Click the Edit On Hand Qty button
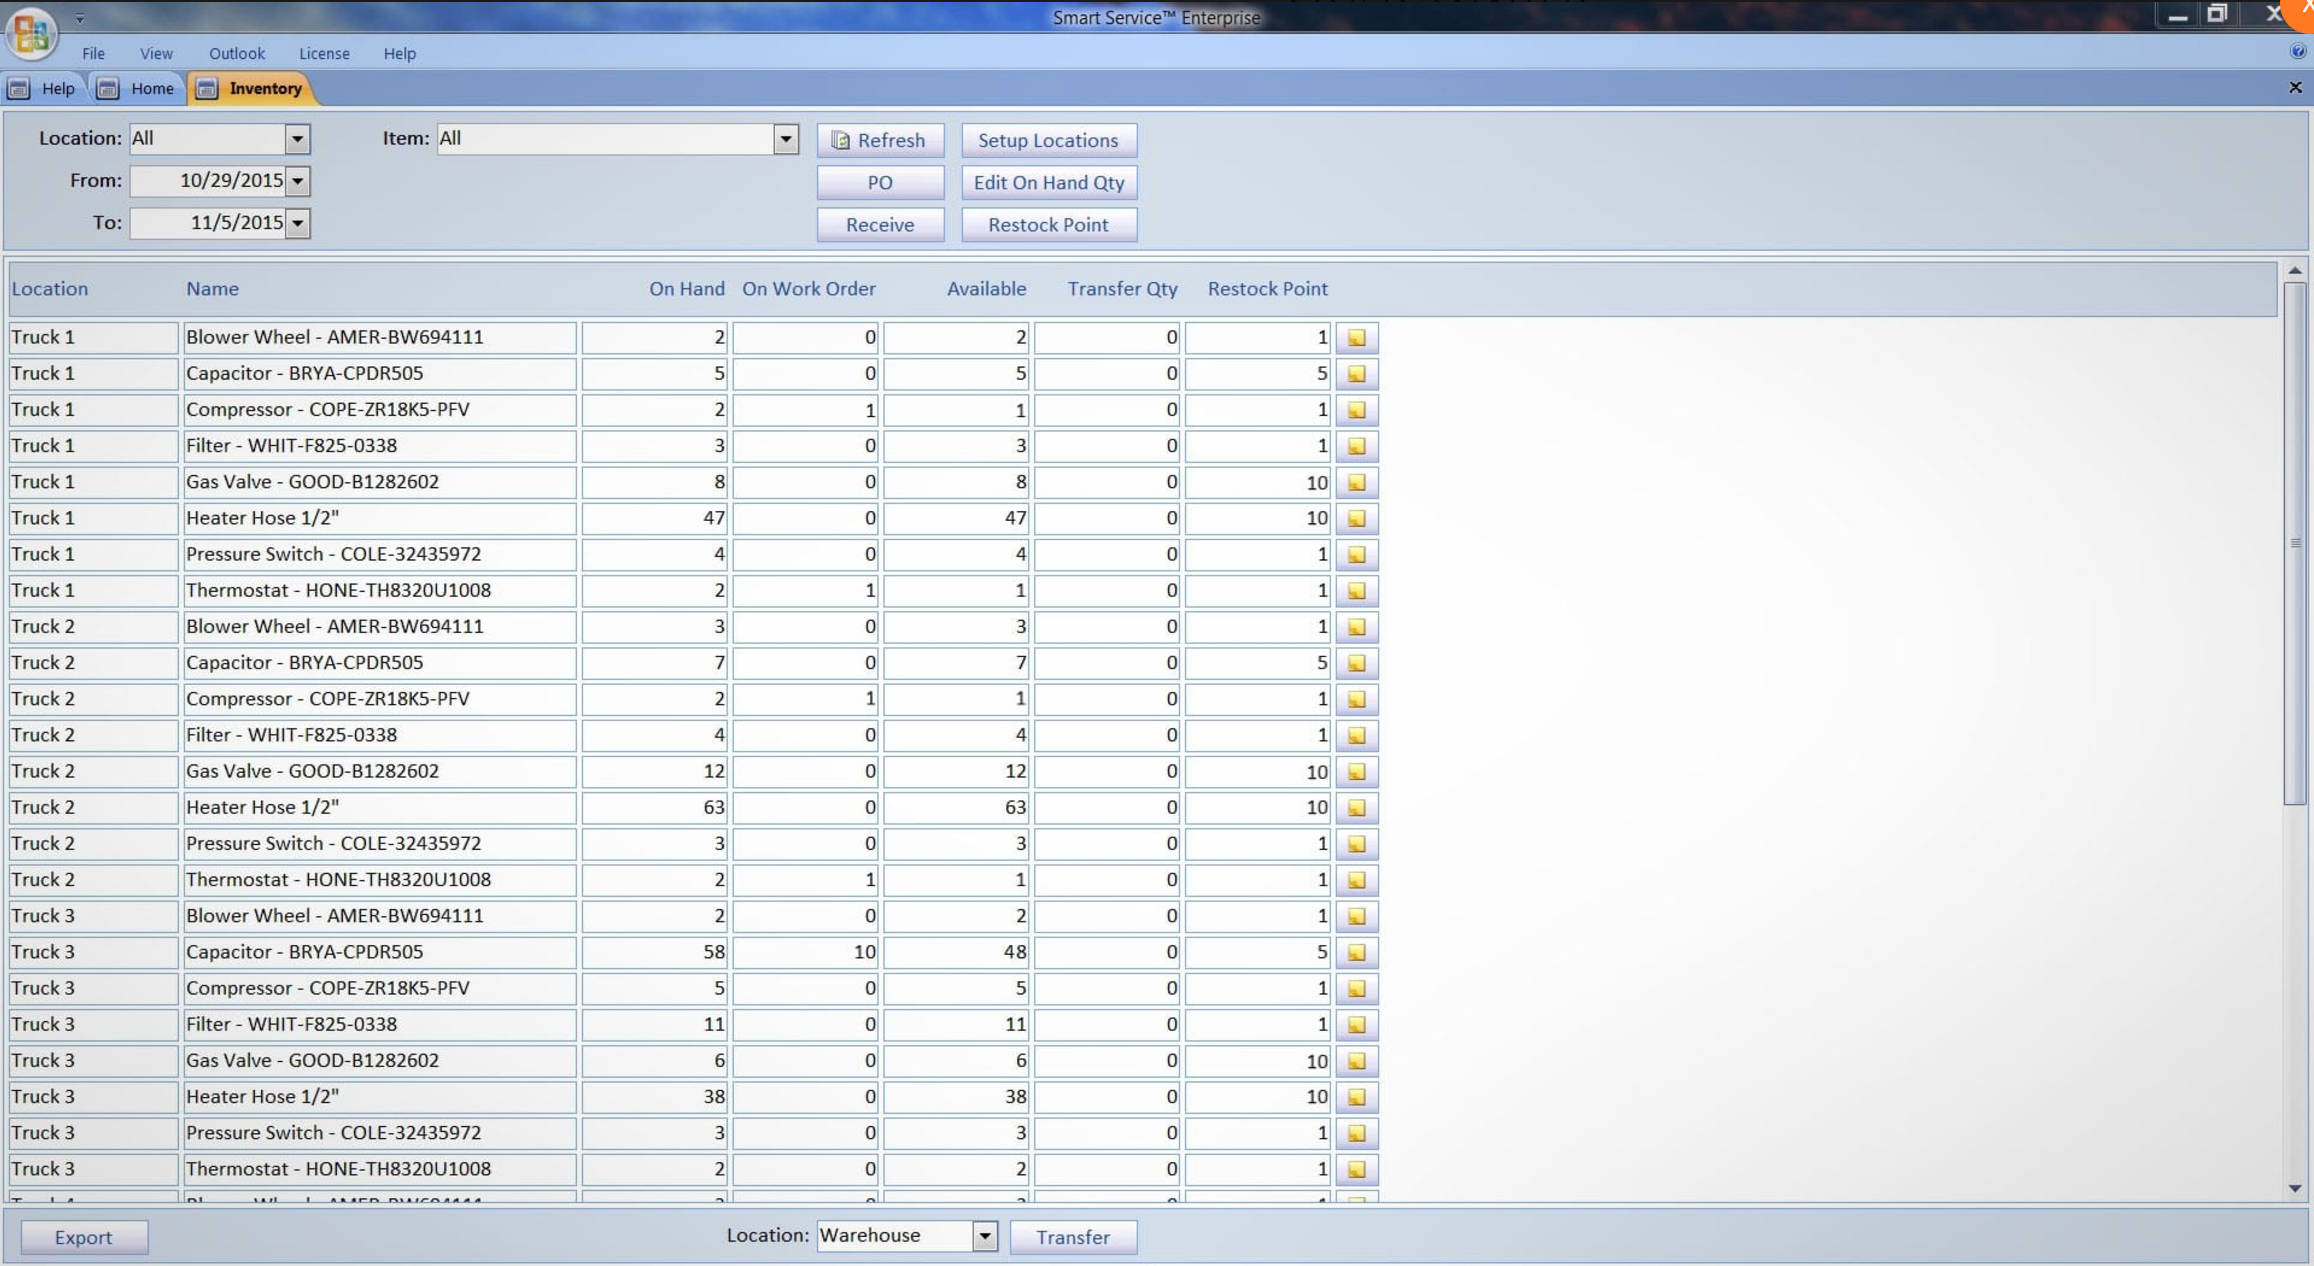The width and height of the screenshot is (2314, 1266). click(x=1048, y=182)
